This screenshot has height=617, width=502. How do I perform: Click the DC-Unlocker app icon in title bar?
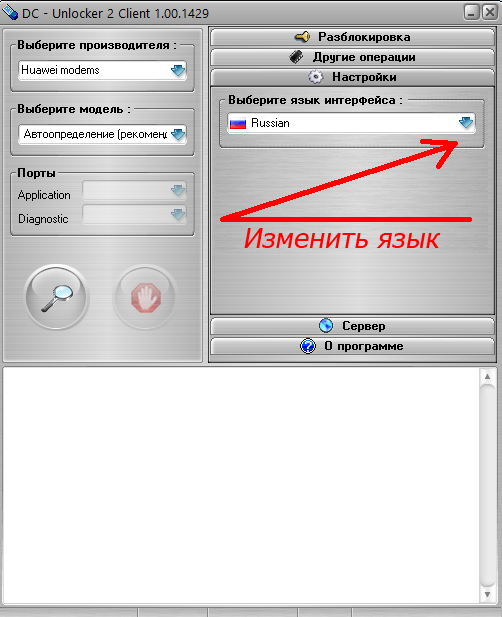tap(10, 13)
